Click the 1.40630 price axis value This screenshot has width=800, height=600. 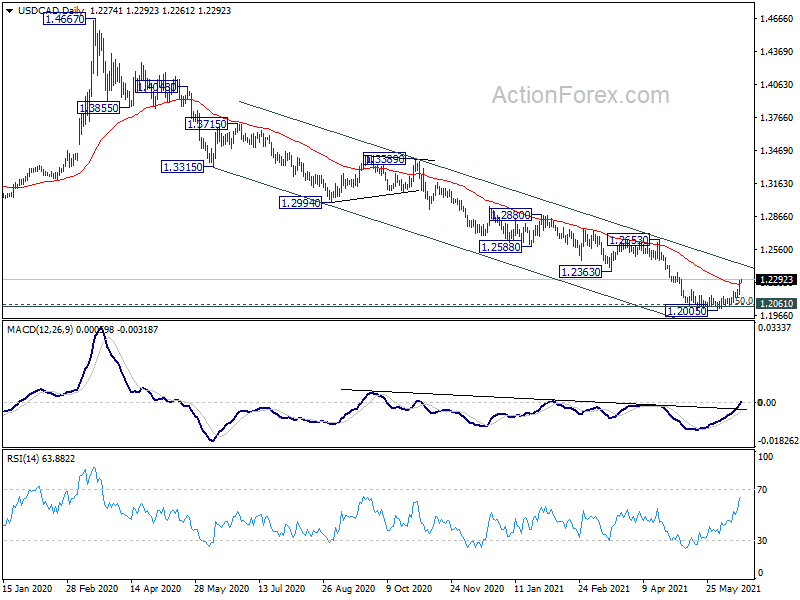(777, 85)
